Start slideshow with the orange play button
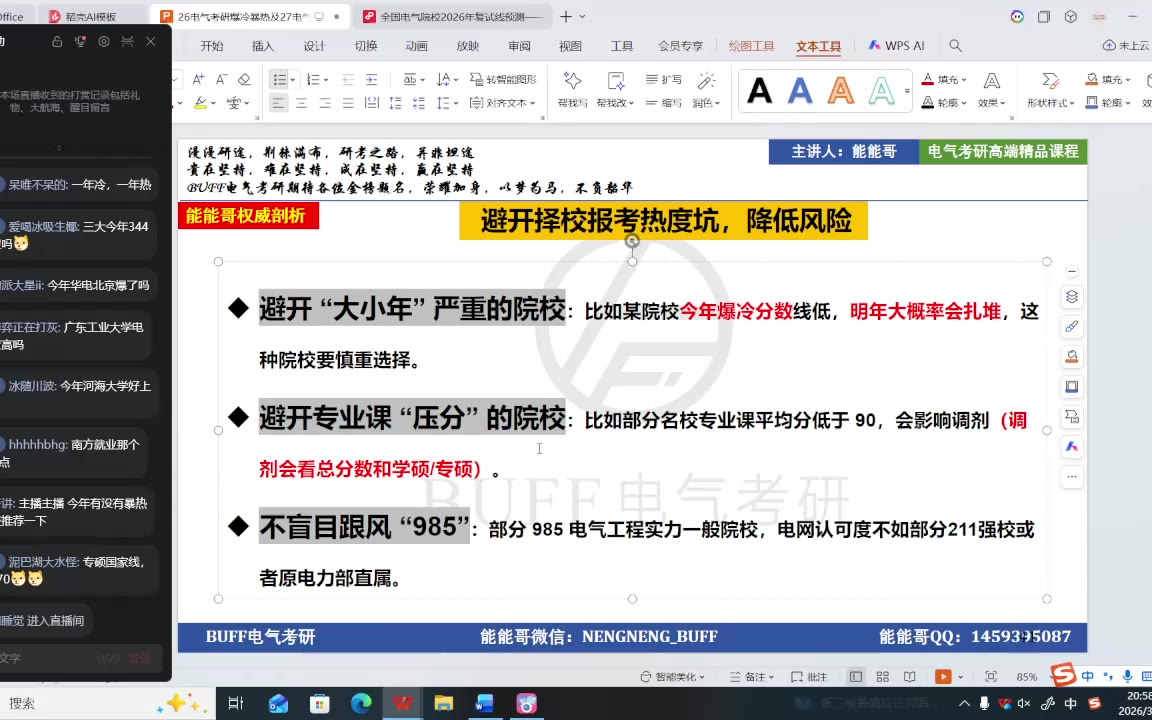Image resolution: width=1152 pixels, height=720 pixels. (942, 677)
